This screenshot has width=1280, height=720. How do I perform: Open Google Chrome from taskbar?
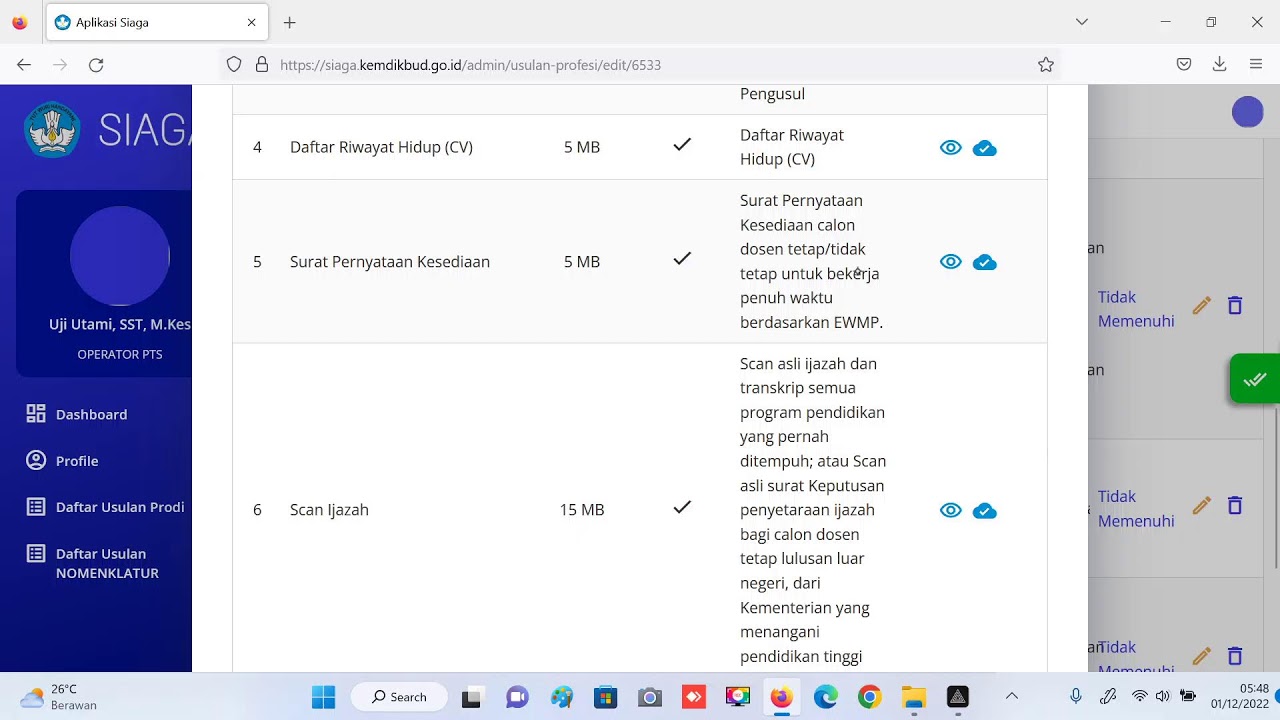tap(870, 697)
